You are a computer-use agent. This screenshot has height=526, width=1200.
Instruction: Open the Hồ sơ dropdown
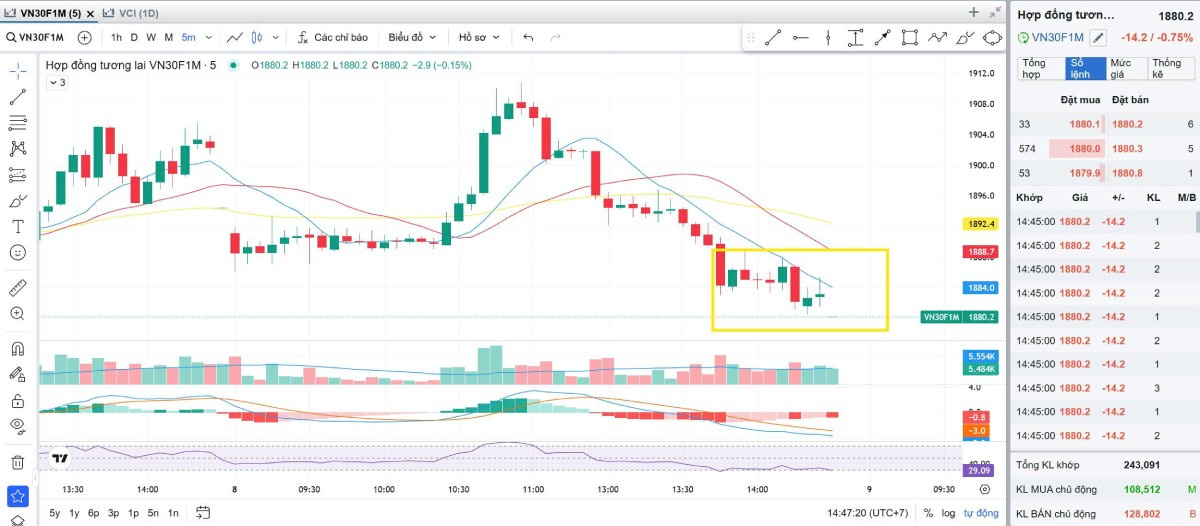tap(478, 37)
